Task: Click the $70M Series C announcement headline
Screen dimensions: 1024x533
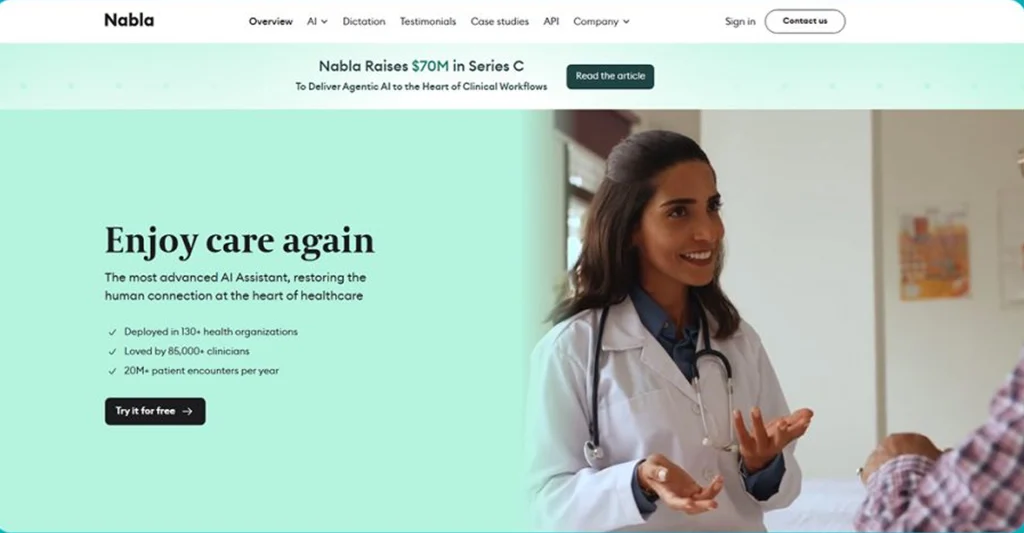Action: (x=421, y=66)
